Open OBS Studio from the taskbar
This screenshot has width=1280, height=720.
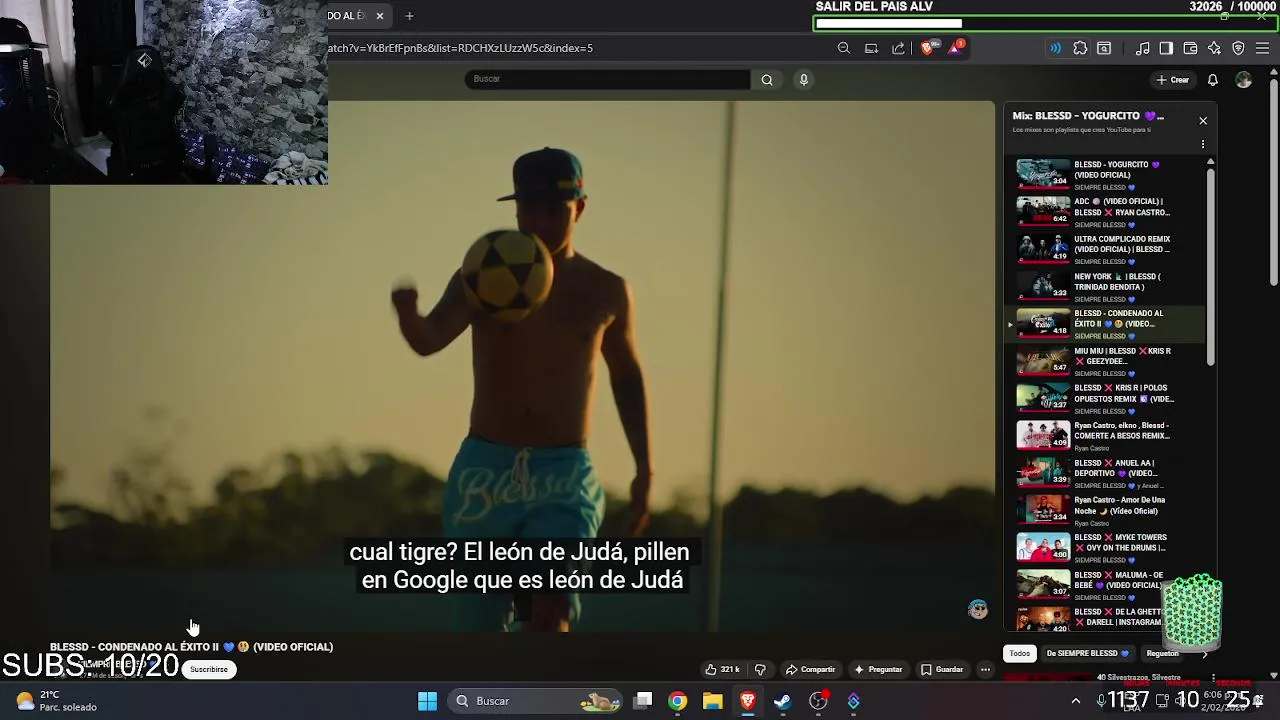(818, 701)
